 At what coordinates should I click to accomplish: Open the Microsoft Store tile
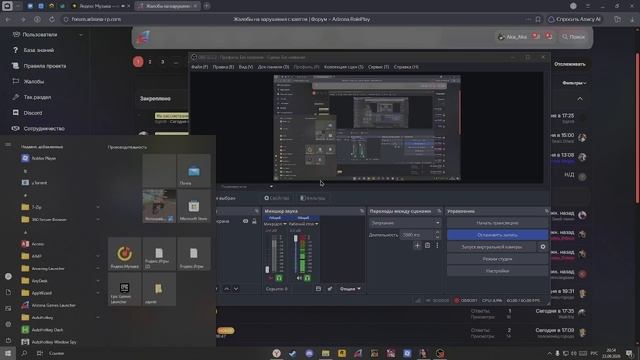click(194, 206)
